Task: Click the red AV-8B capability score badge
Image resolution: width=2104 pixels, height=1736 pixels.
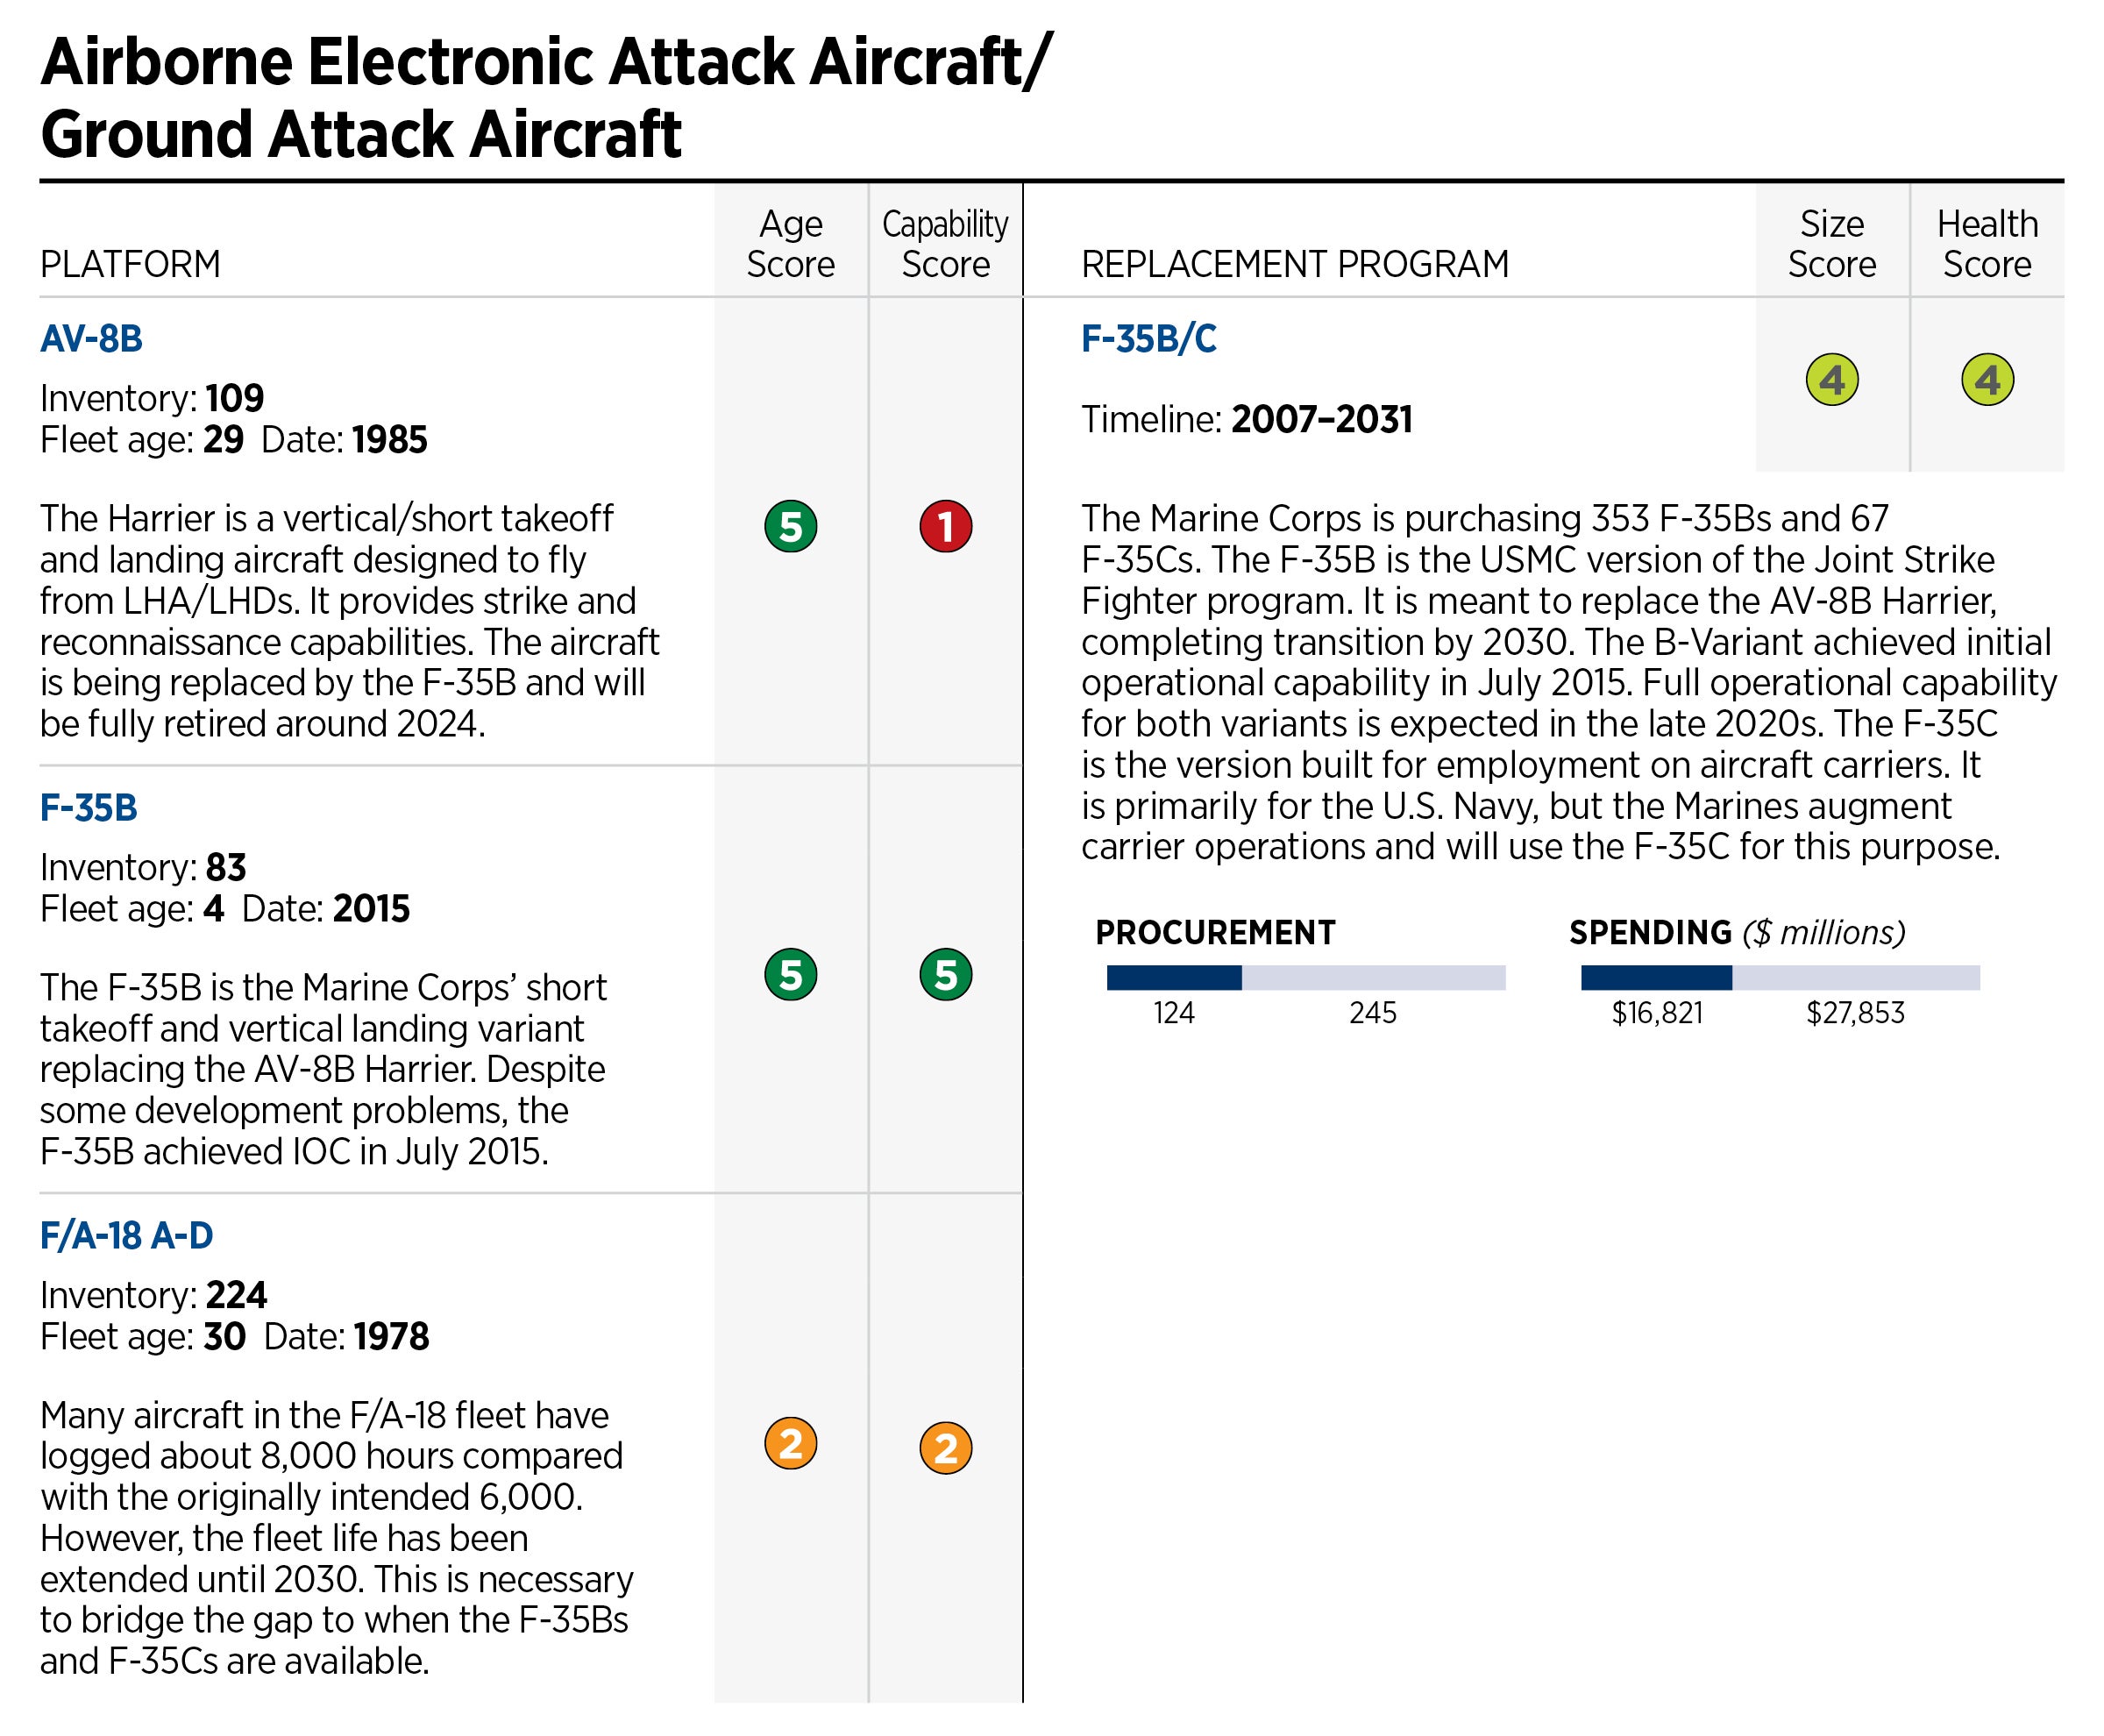Action: click(945, 526)
